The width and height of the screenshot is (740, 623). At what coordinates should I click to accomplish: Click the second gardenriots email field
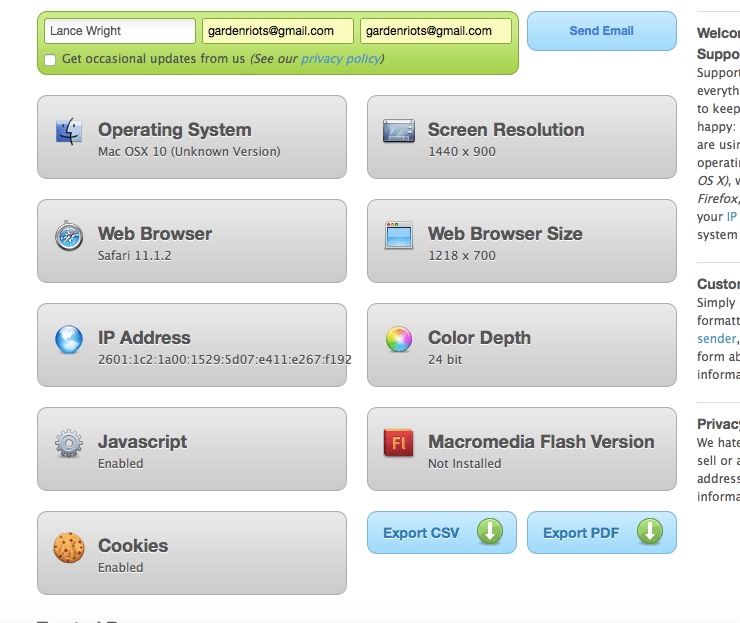435,31
